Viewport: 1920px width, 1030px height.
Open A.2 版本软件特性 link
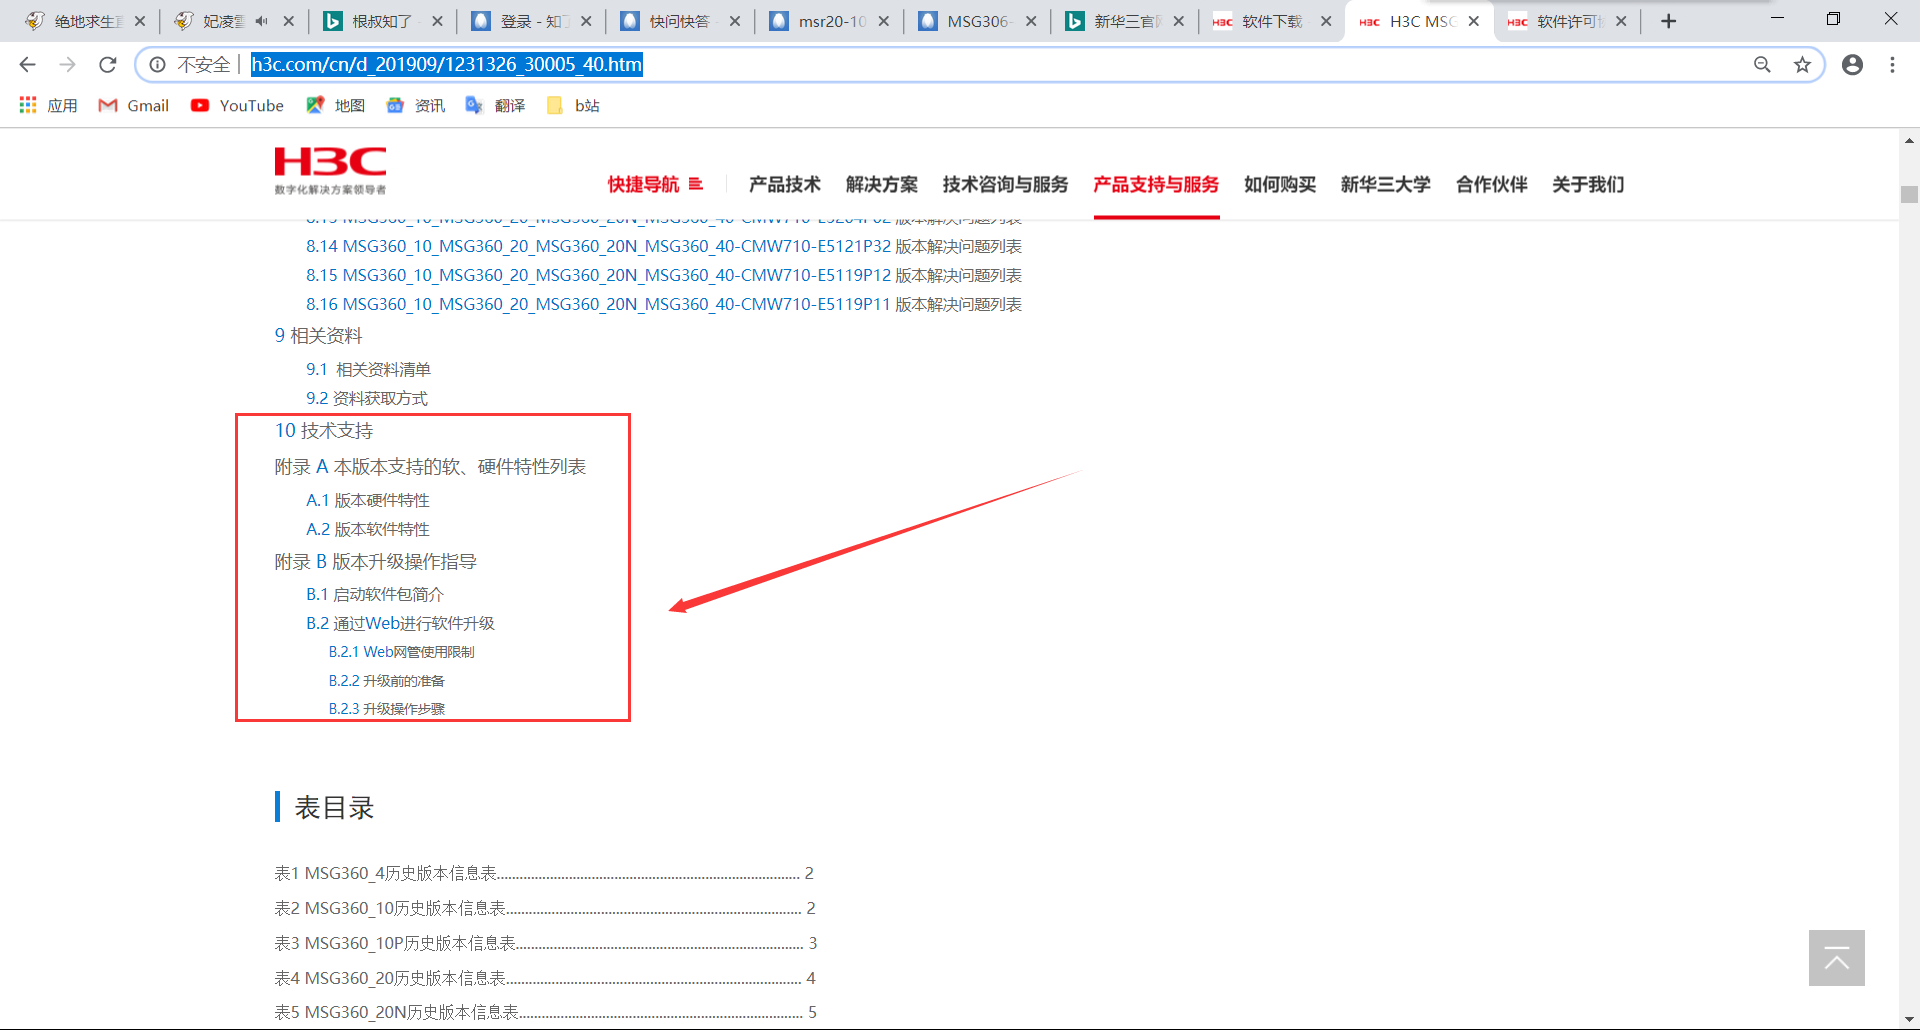tap(368, 529)
